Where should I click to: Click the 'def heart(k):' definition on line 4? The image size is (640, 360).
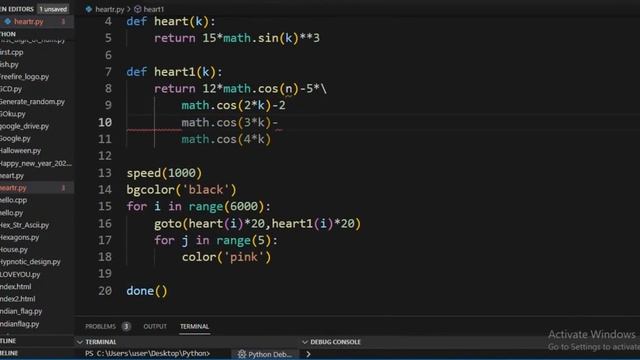coord(171,21)
